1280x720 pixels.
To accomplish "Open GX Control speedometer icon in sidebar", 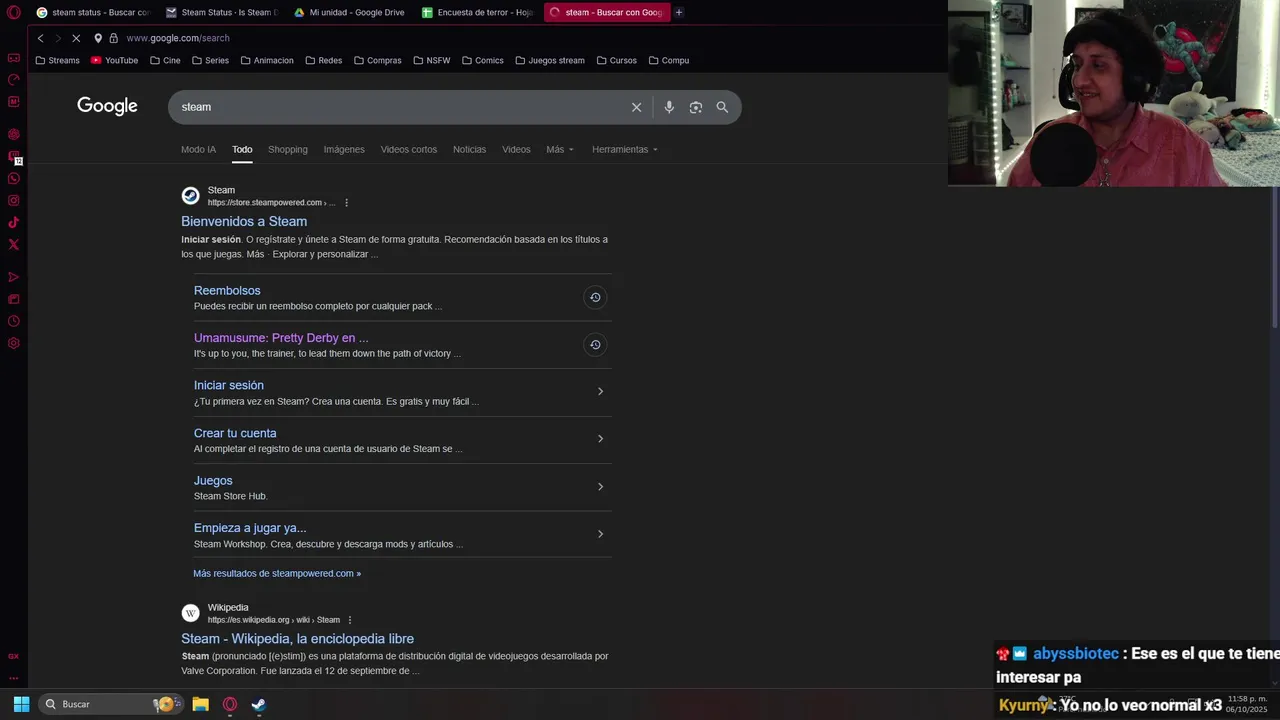I will [x=14, y=79].
